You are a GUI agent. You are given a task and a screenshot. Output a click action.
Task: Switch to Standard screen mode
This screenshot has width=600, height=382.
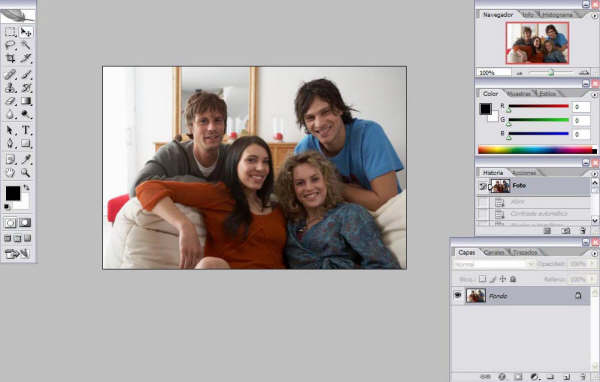point(7,238)
